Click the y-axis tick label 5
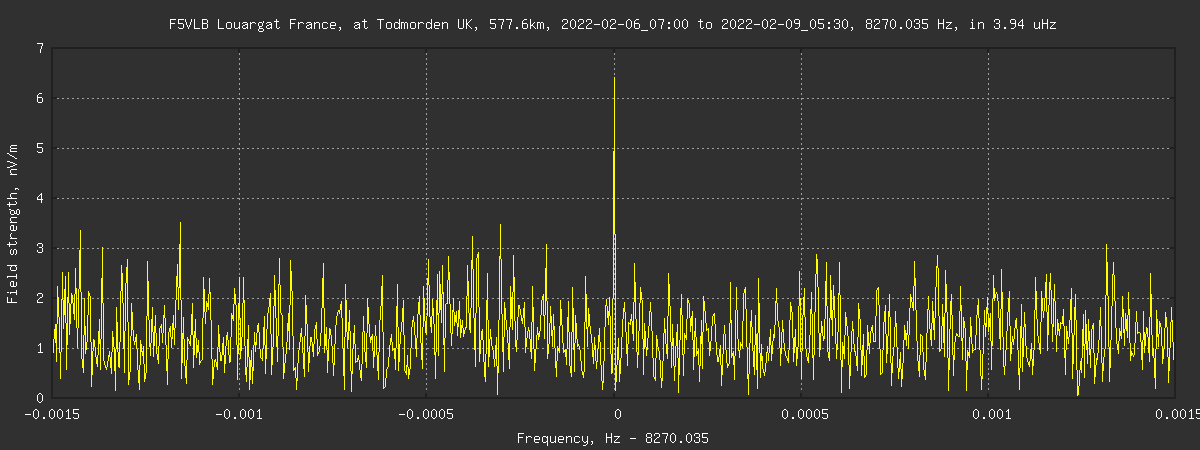 point(39,148)
